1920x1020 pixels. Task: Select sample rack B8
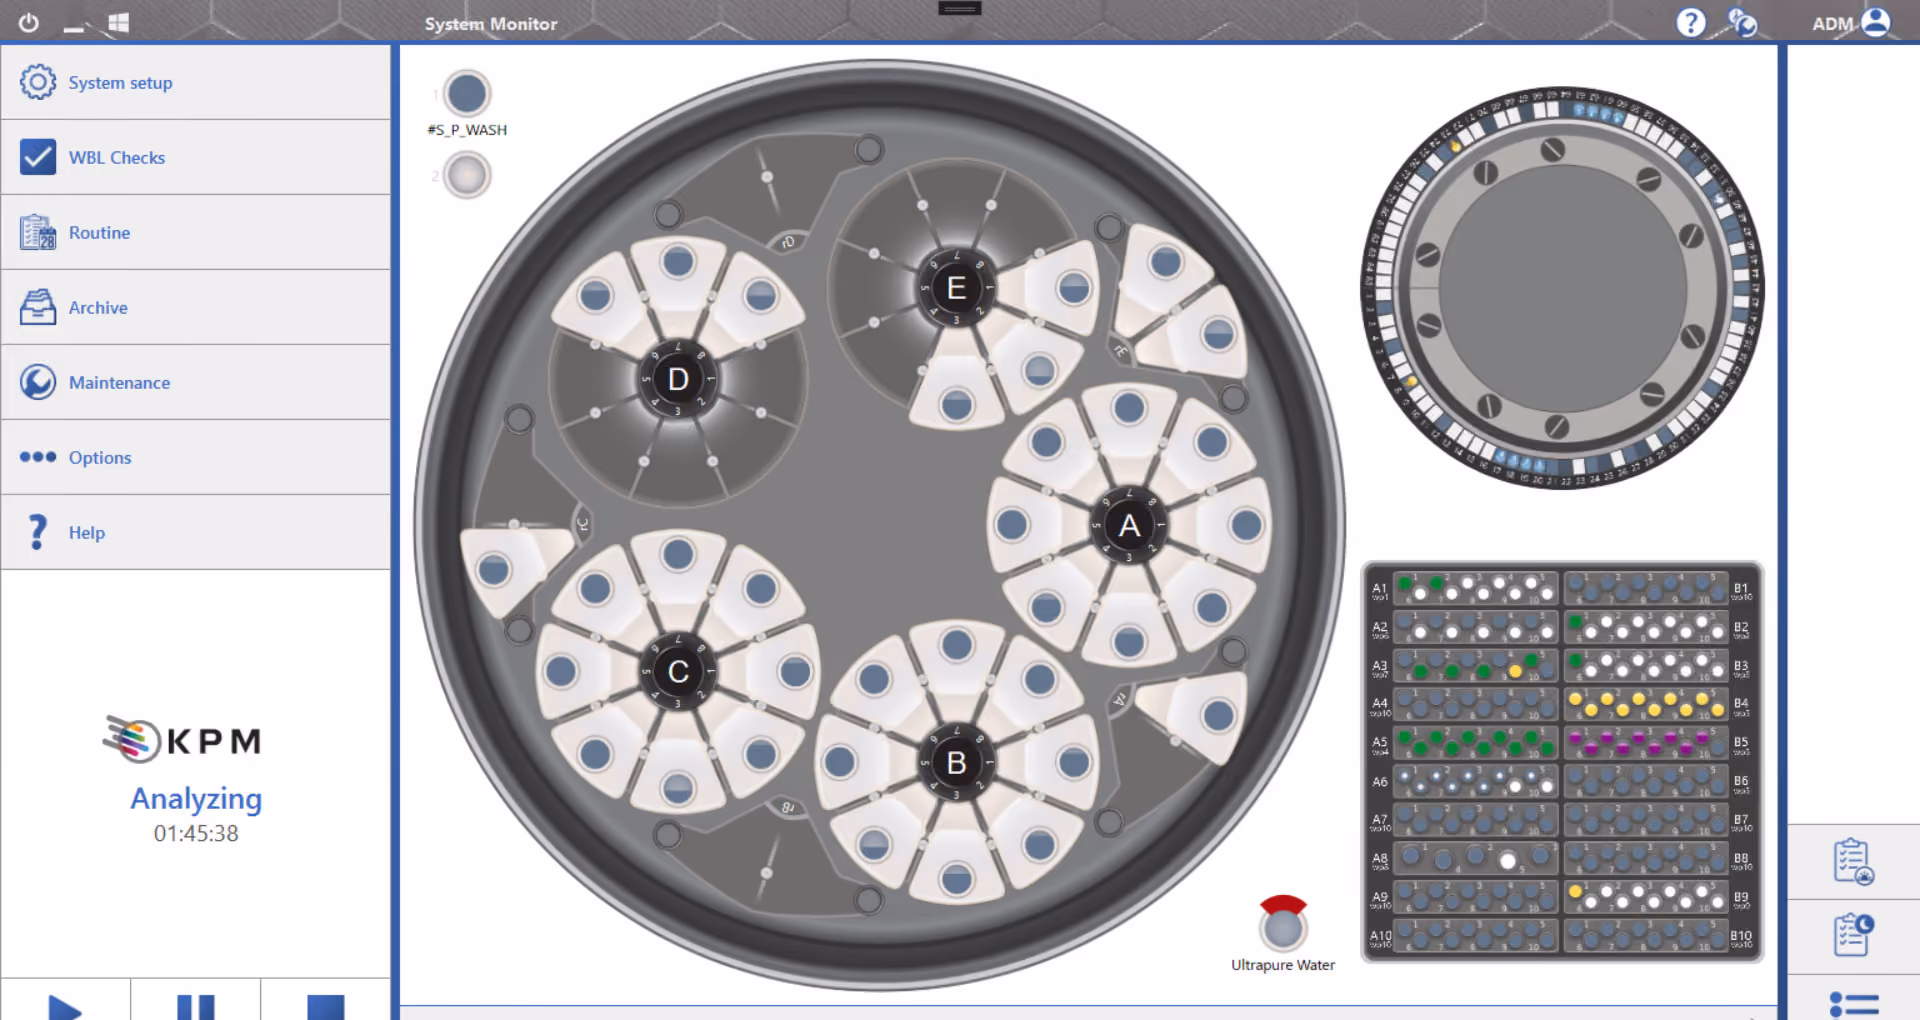1646,858
